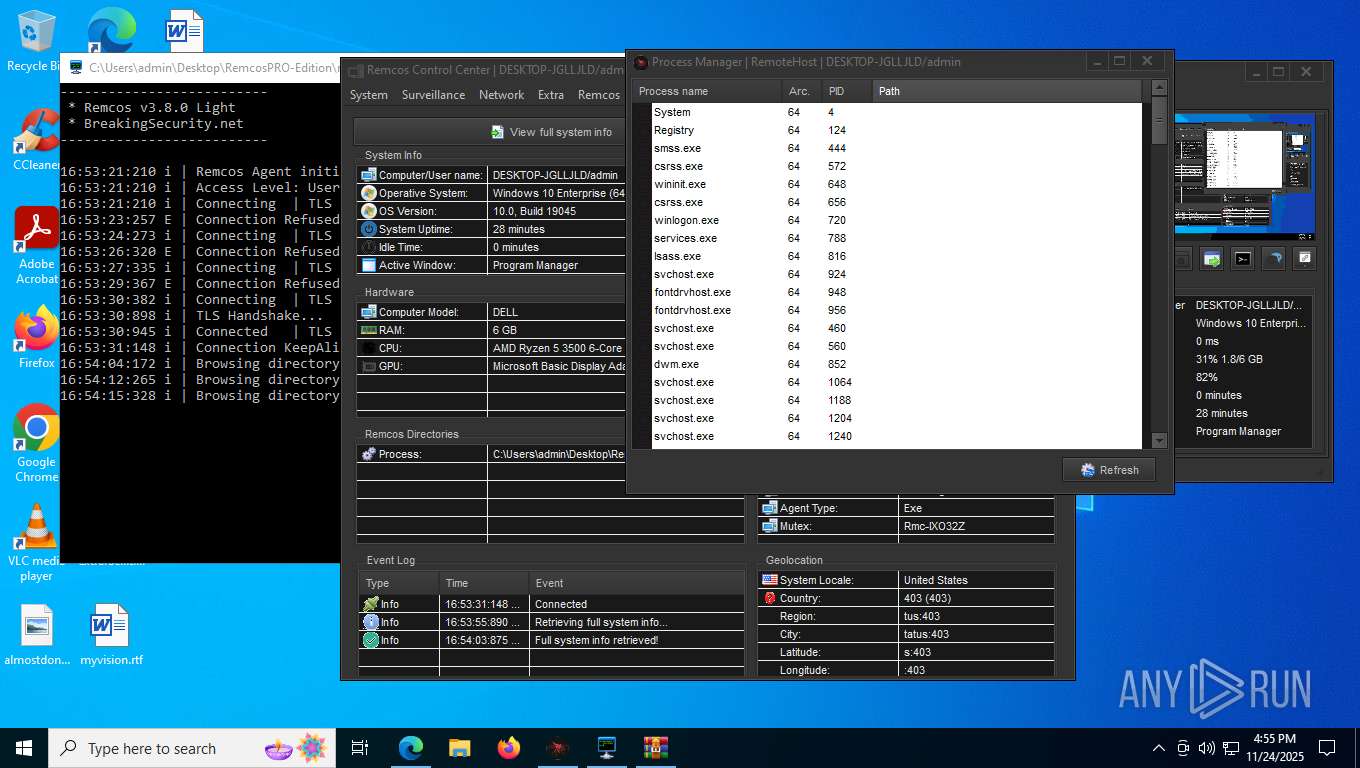The image size is (1360, 768).
Task: Open File Explorer from the taskbar
Action: pos(459,748)
